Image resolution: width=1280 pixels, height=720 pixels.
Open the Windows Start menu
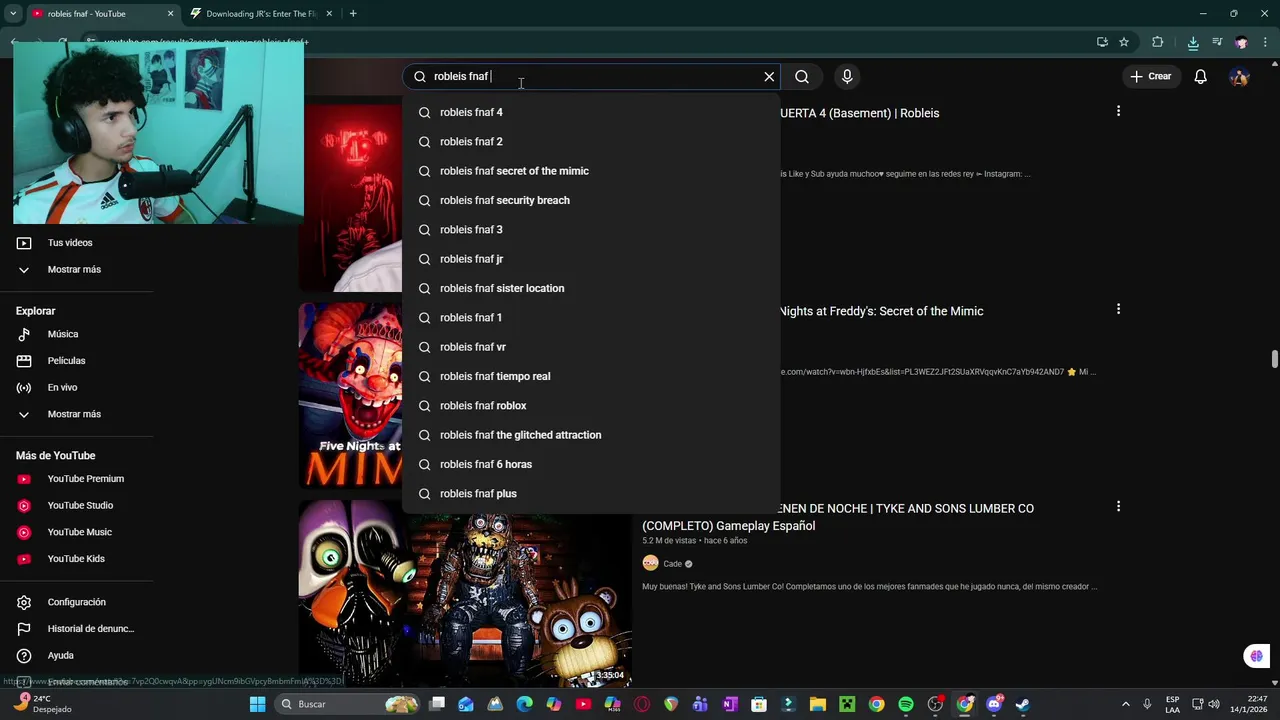(257, 704)
